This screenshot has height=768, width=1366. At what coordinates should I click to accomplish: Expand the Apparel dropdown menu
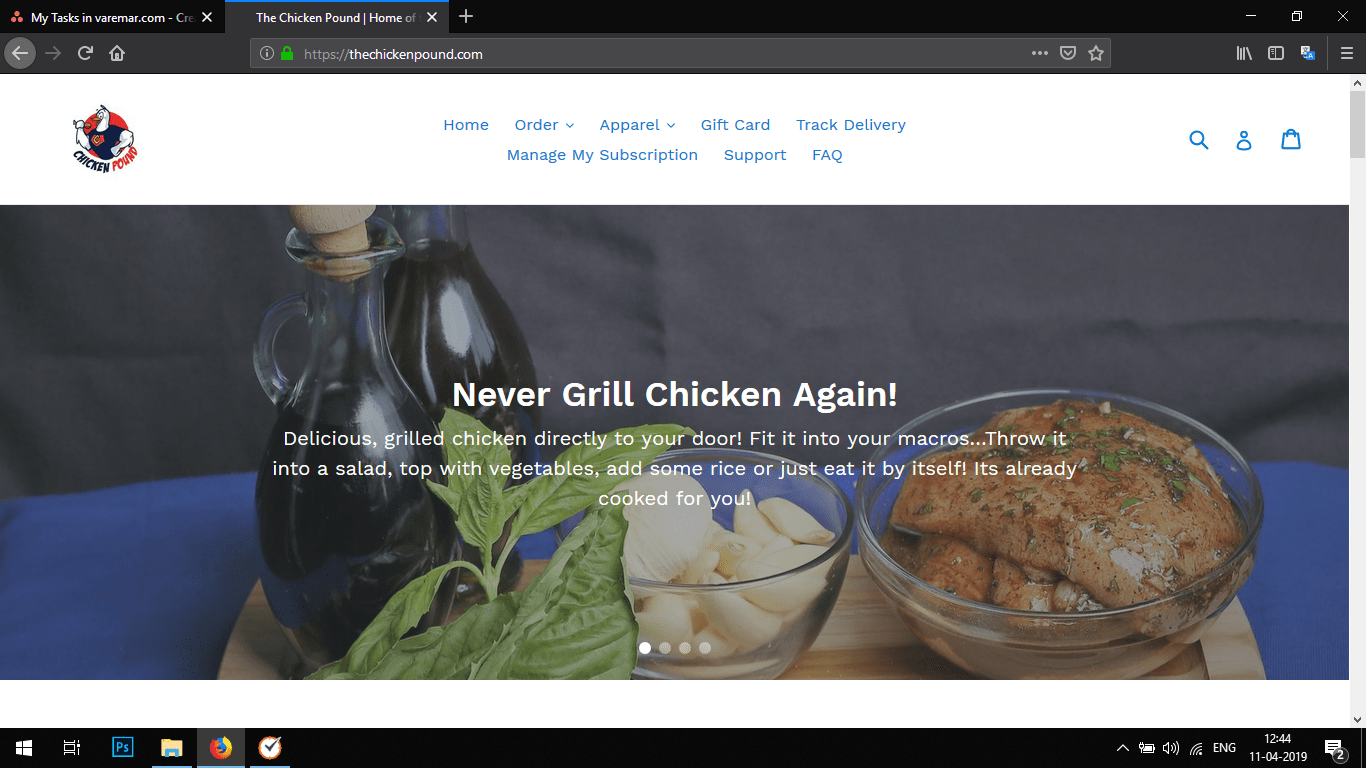click(x=637, y=125)
